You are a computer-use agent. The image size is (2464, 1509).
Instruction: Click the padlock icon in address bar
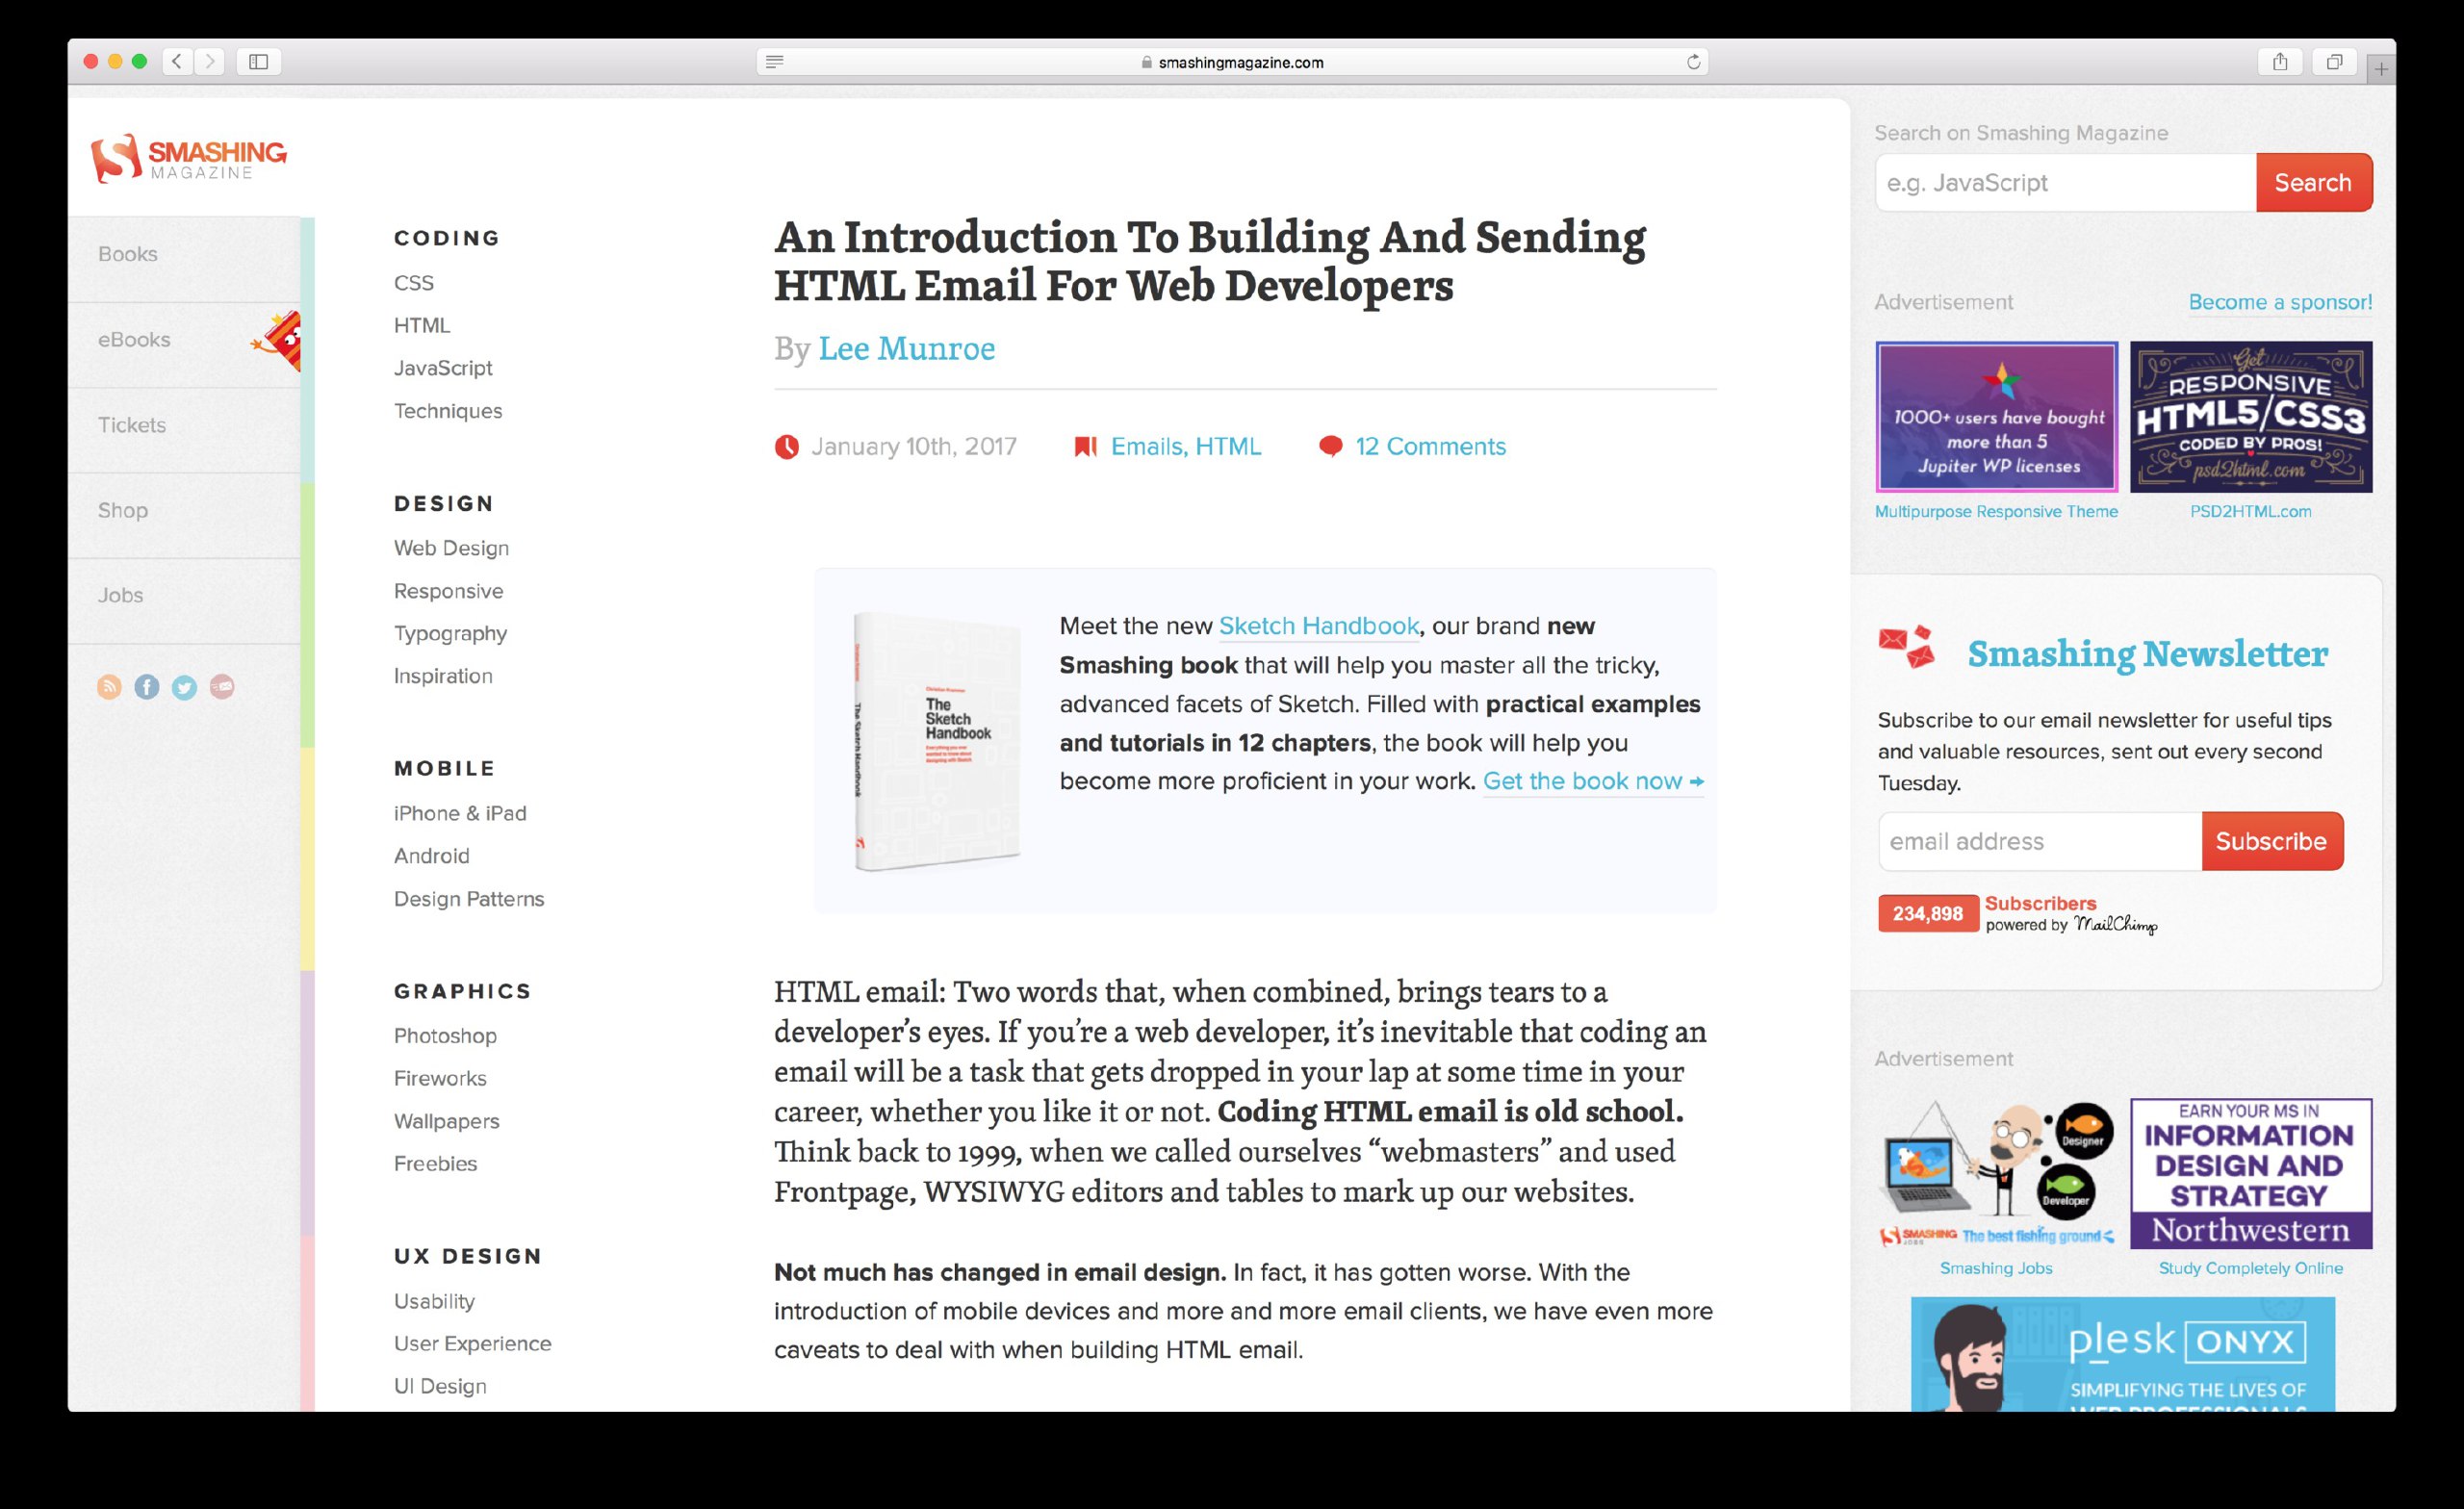pyautogui.click(x=1146, y=62)
